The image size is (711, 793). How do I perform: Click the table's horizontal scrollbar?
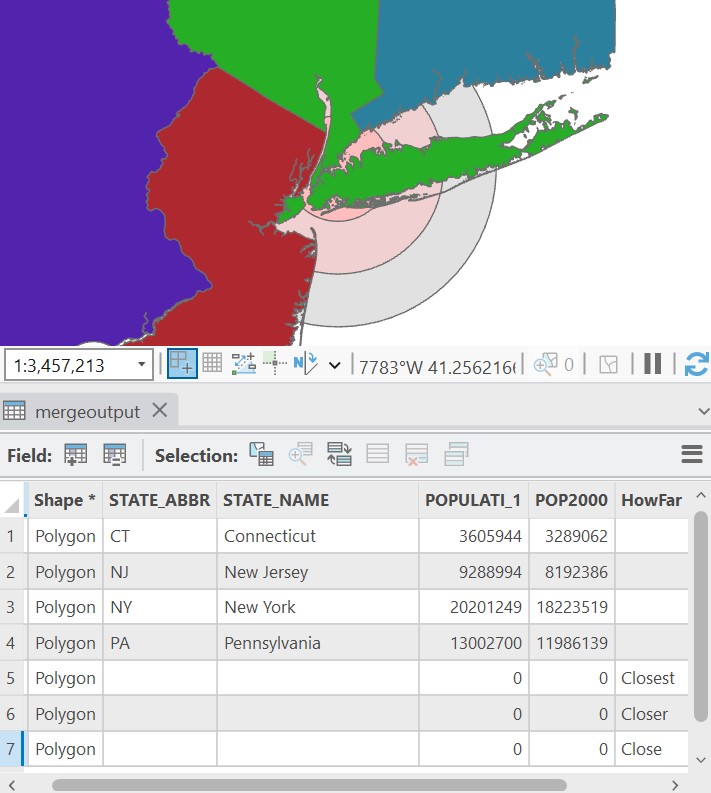click(310, 785)
